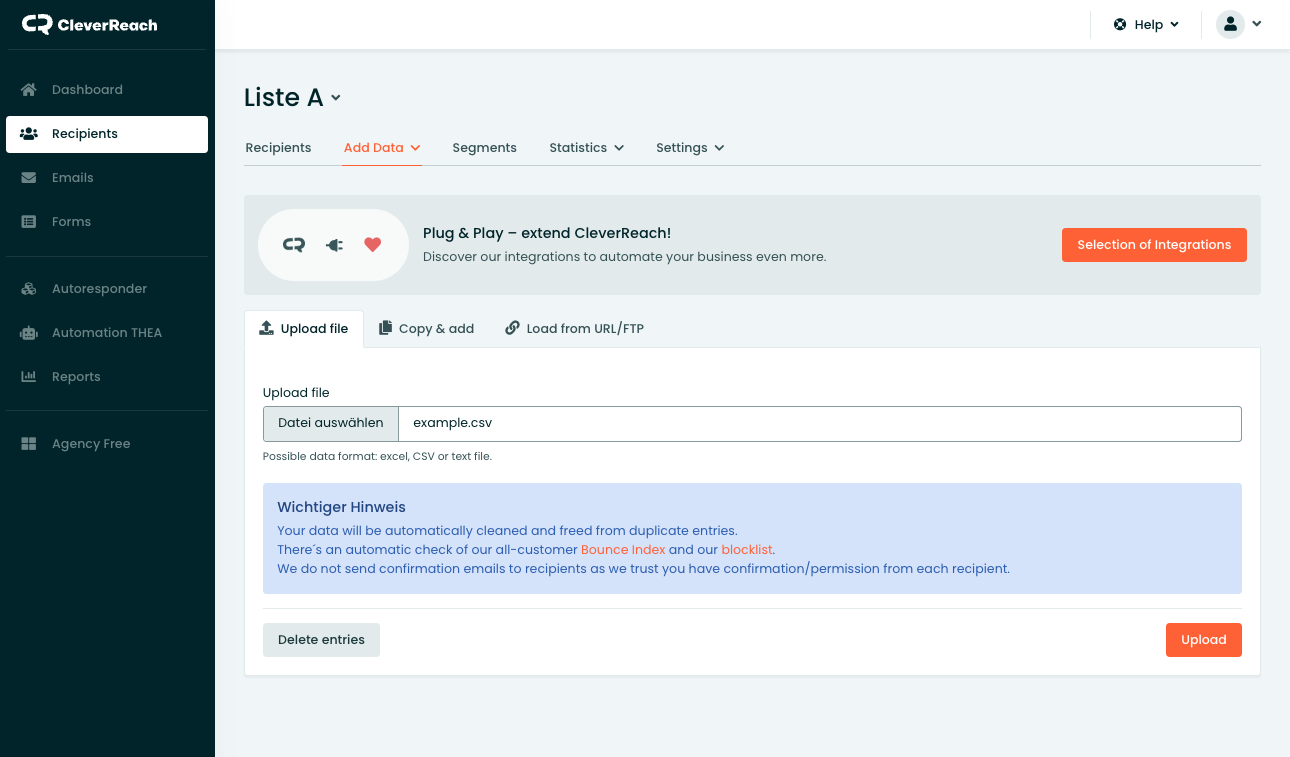The height and width of the screenshot is (757, 1290).
Task: Click the Datei auswählen file button
Action: coord(331,423)
